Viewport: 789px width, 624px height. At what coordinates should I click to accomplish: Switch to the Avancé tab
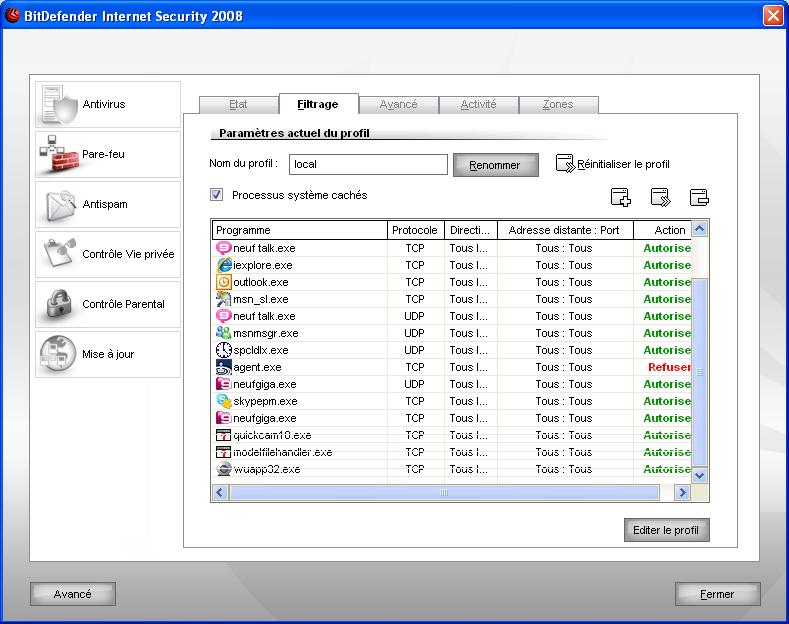(399, 105)
